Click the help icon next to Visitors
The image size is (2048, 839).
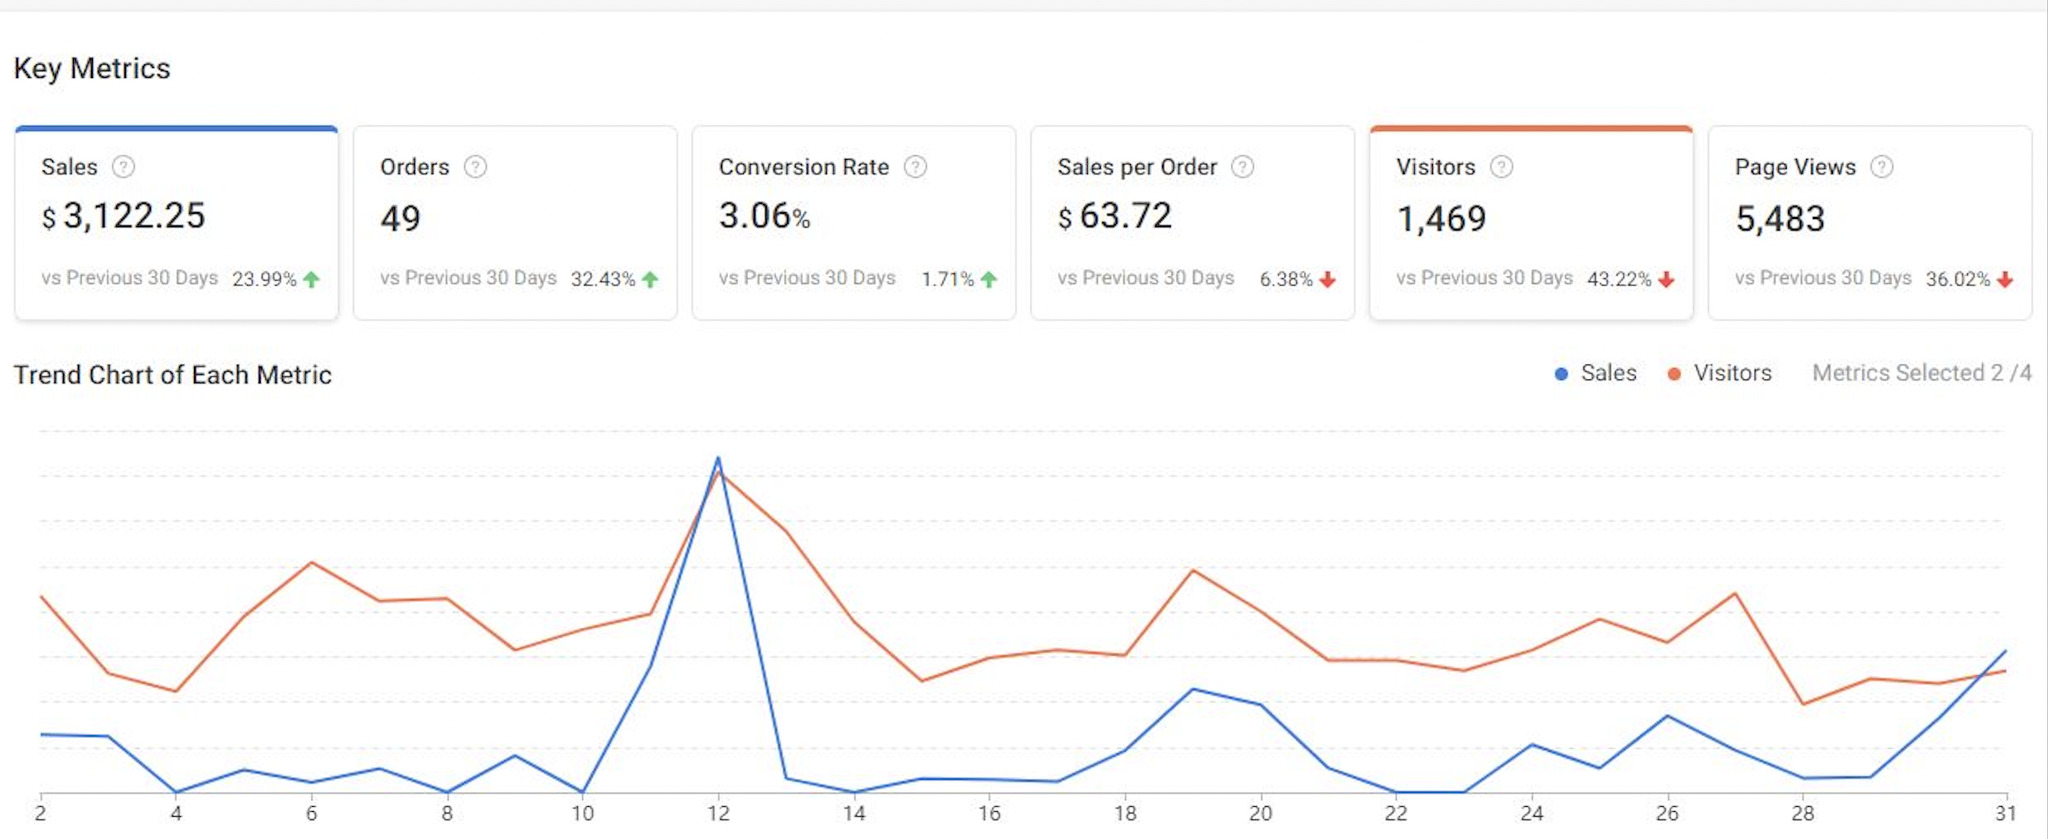[1501, 167]
